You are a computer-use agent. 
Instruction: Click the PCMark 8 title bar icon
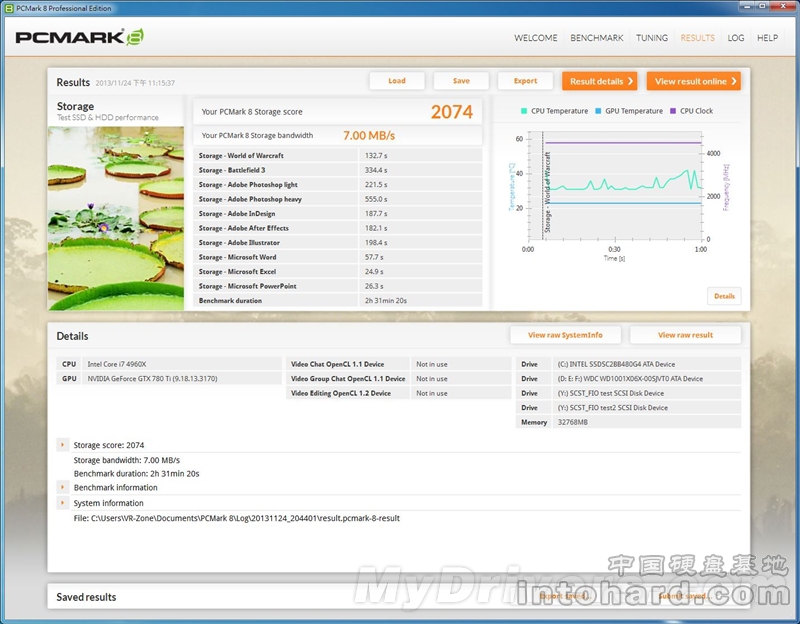9,8
